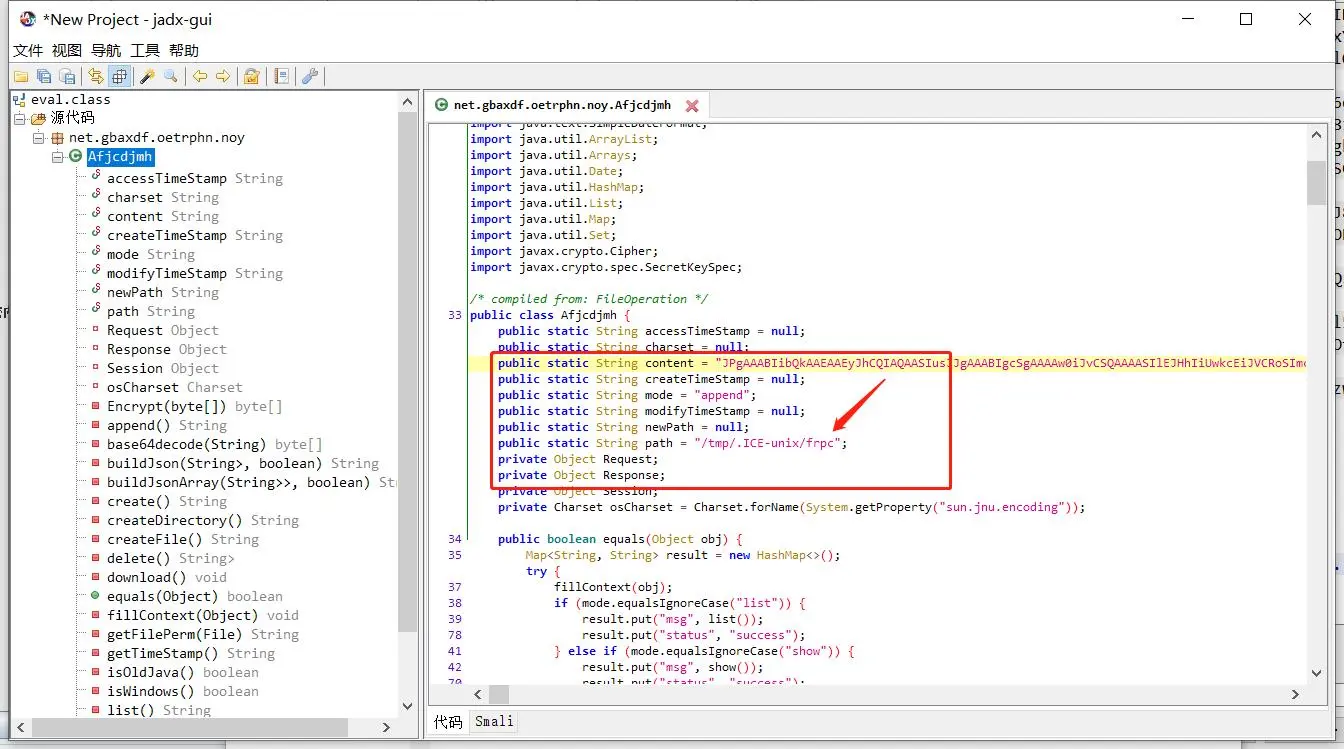The width and height of the screenshot is (1344, 749).
Task: Select path String field in tree
Action: pos(151,311)
